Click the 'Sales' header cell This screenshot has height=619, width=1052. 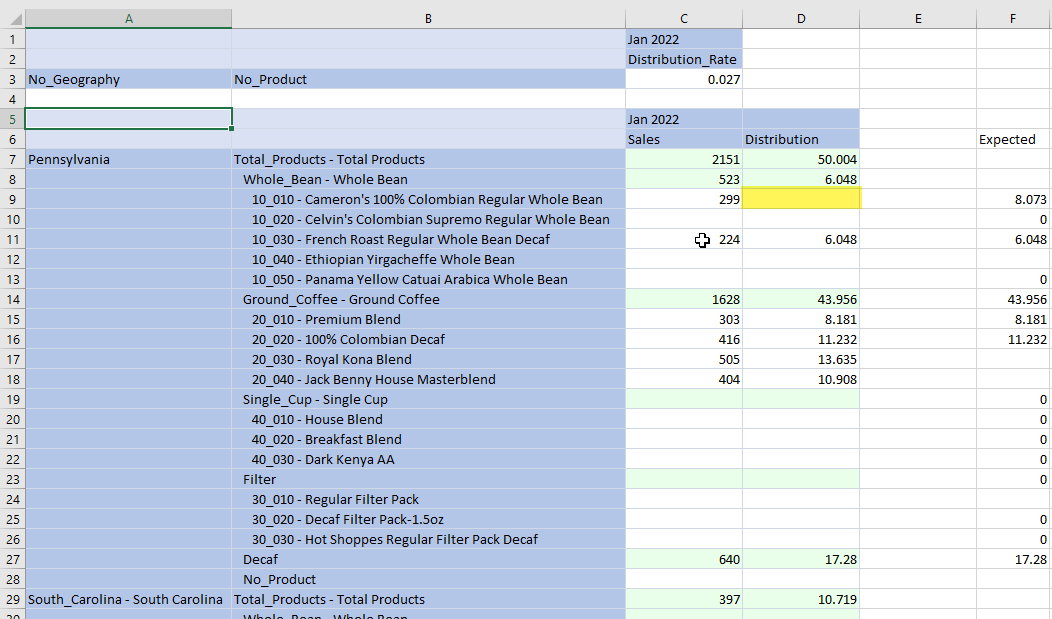pos(684,139)
